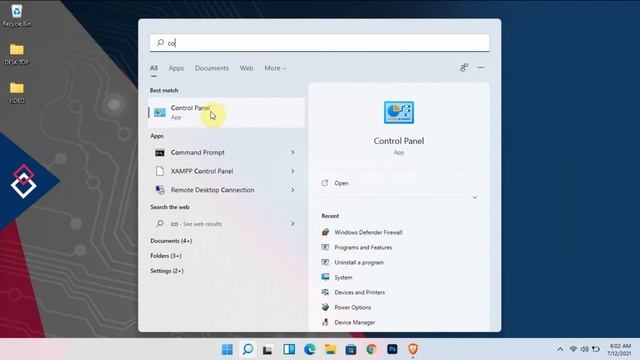Viewport: 640px width, 360px height.
Task: Expand Remote Desktop Connection result chevron
Action: point(293,190)
